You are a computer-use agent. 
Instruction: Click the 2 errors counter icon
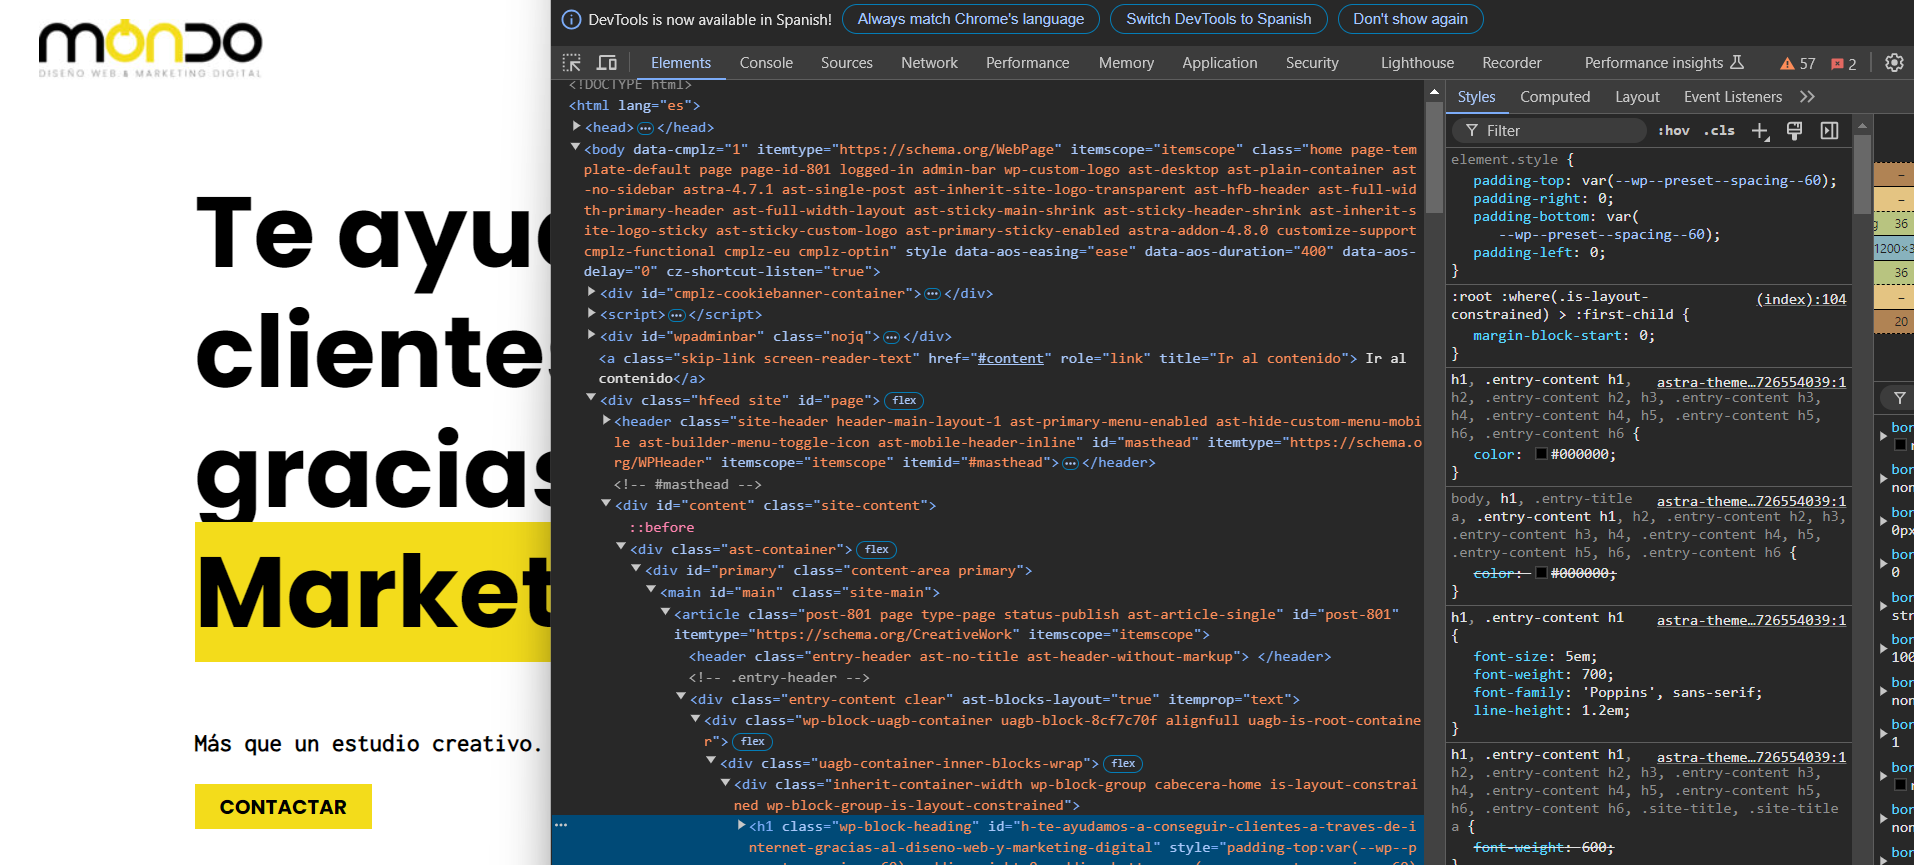(x=1844, y=63)
